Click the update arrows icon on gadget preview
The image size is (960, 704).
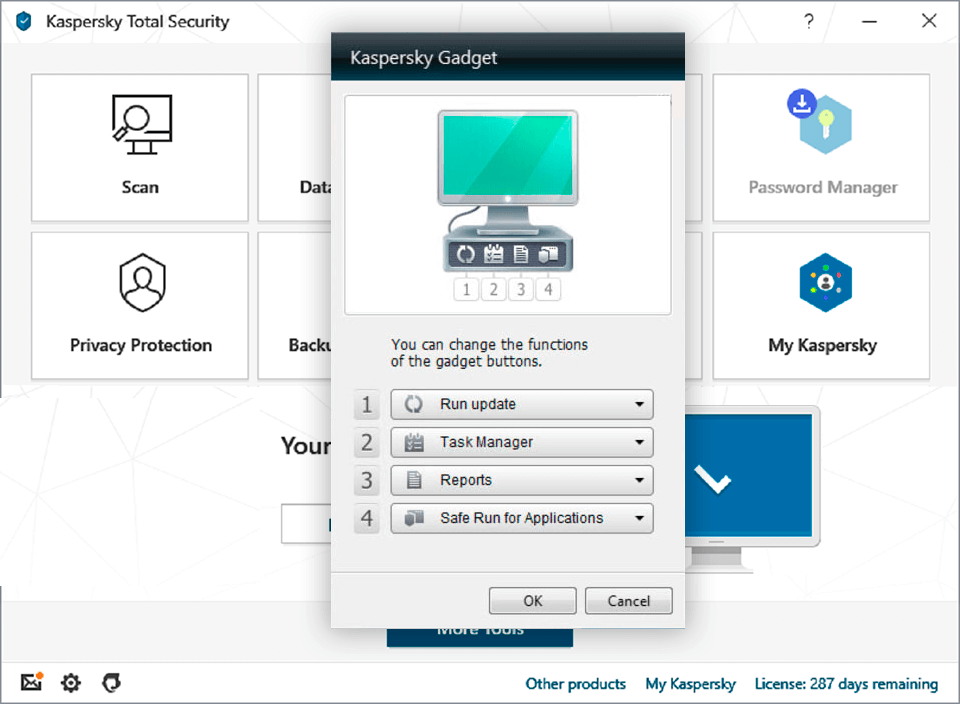click(466, 254)
